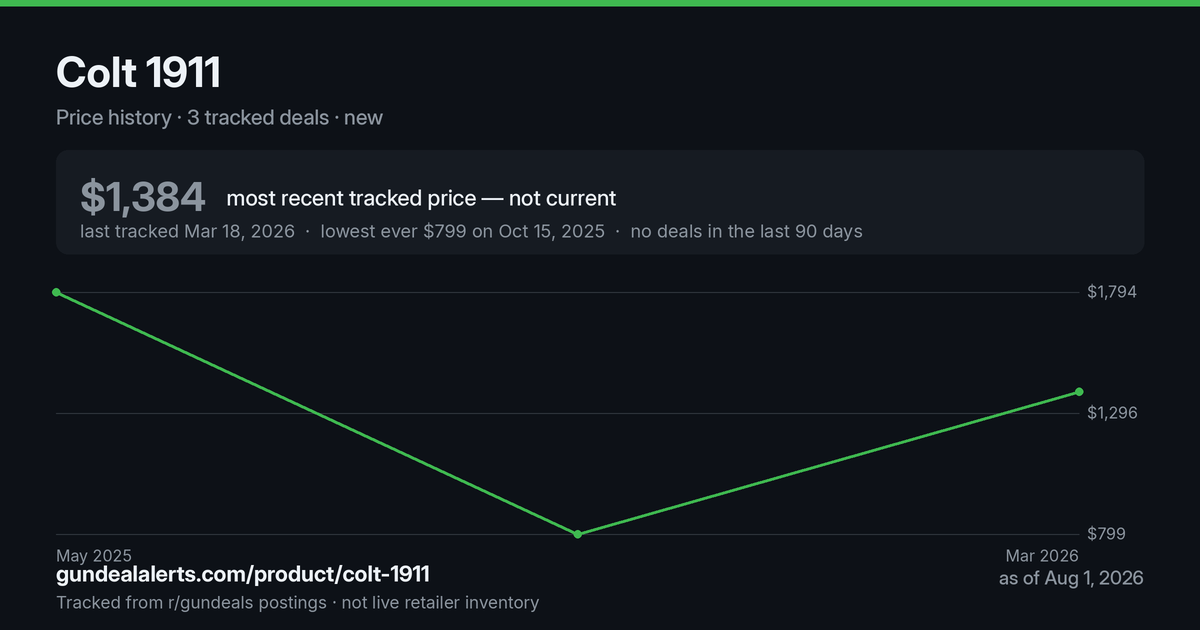This screenshot has height=630, width=1200.
Task: Click the $799 axis label
Action: tap(1106, 534)
